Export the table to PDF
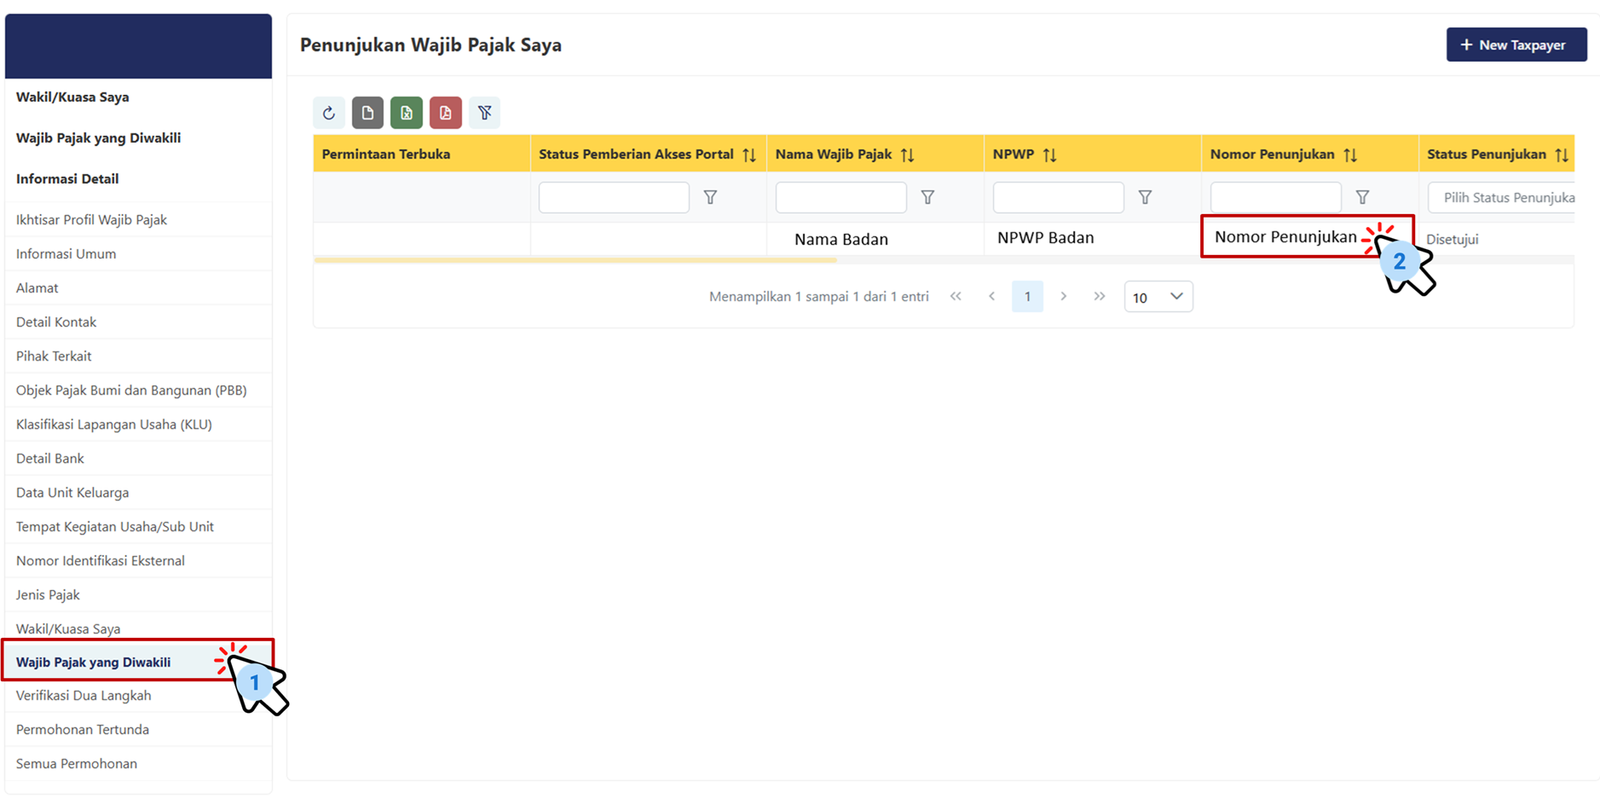This screenshot has width=1600, height=800. pos(445,113)
